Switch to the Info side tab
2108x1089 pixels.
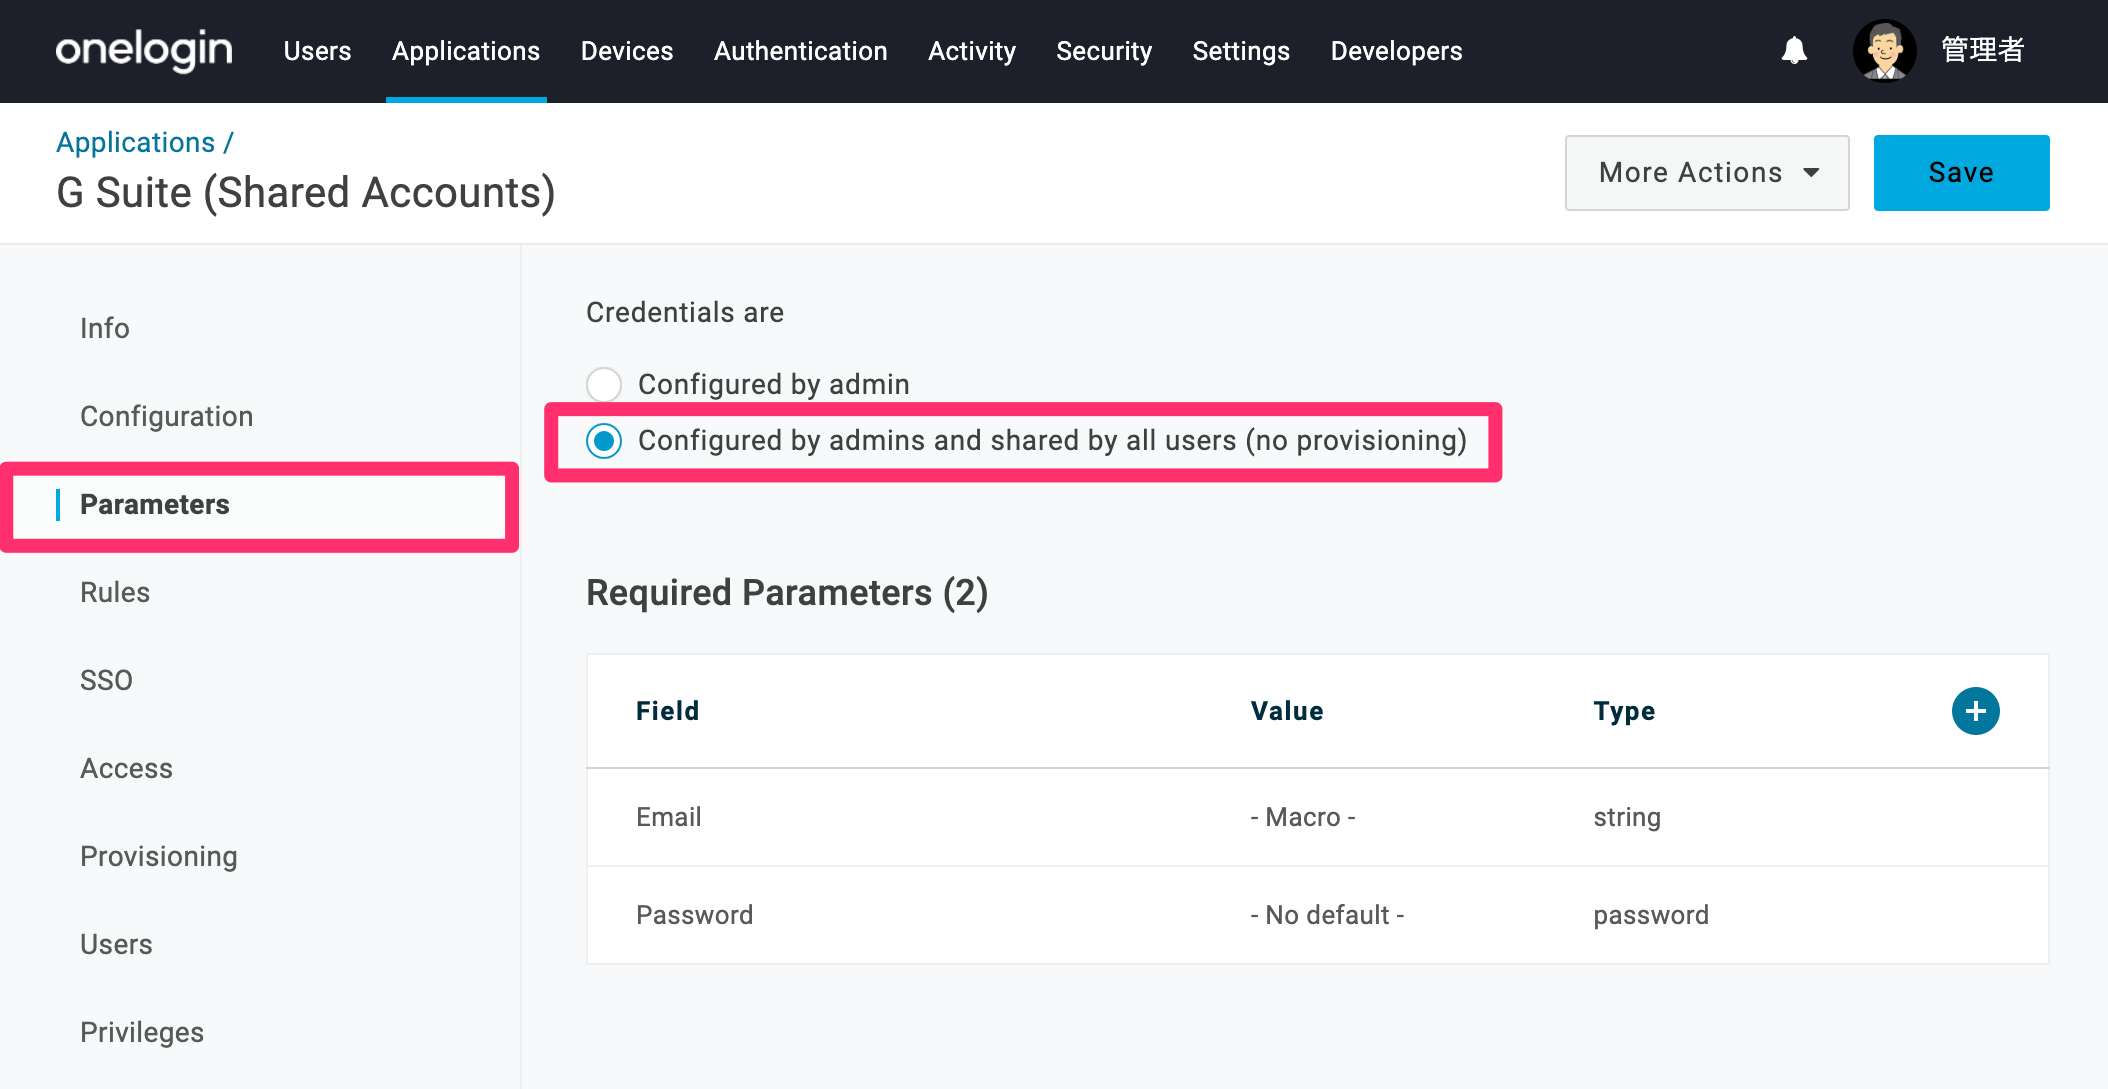pyautogui.click(x=105, y=328)
